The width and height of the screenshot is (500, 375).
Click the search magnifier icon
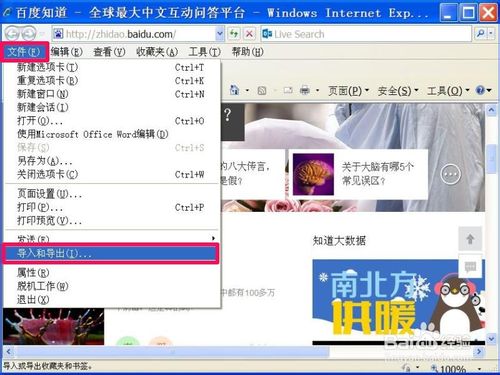pos(480,34)
